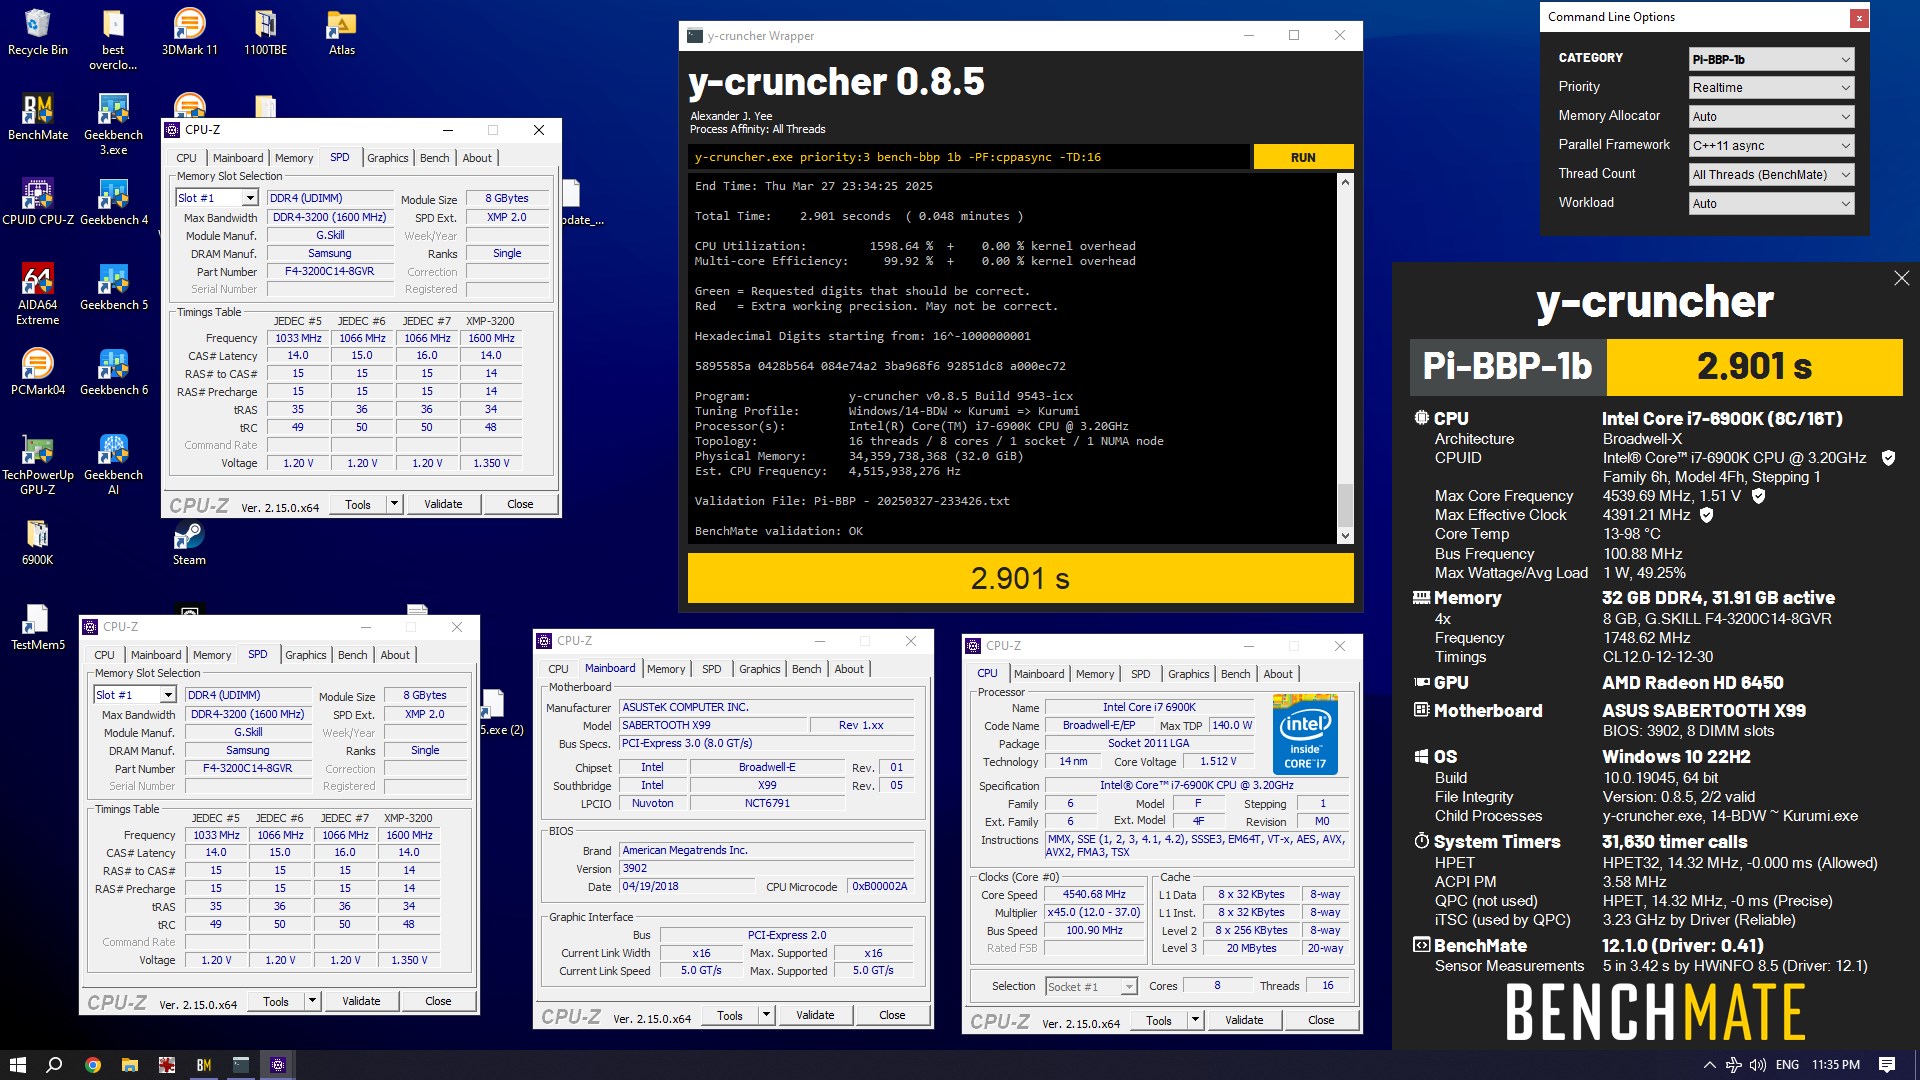Click Validate in top CPU-Z window
1920x1080 pixels.
443,504
